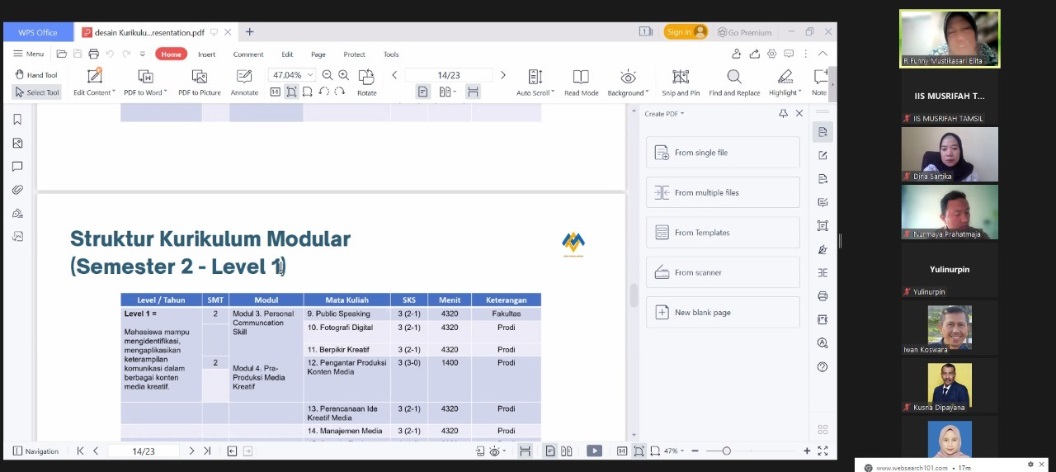Open the attachments paperclip in left sidebar
This screenshot has height=472, width=1056.
click(17, 190)
